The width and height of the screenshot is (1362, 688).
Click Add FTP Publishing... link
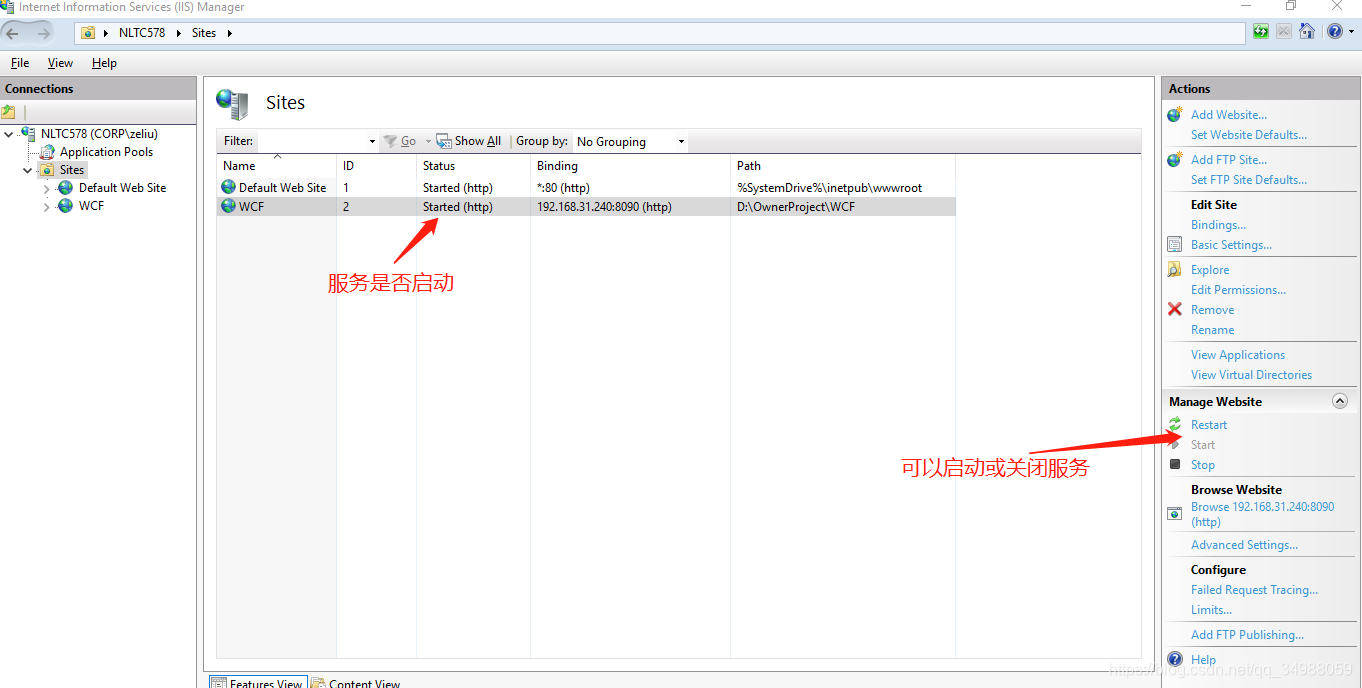pyautogui.click(x=1247, y=635)
